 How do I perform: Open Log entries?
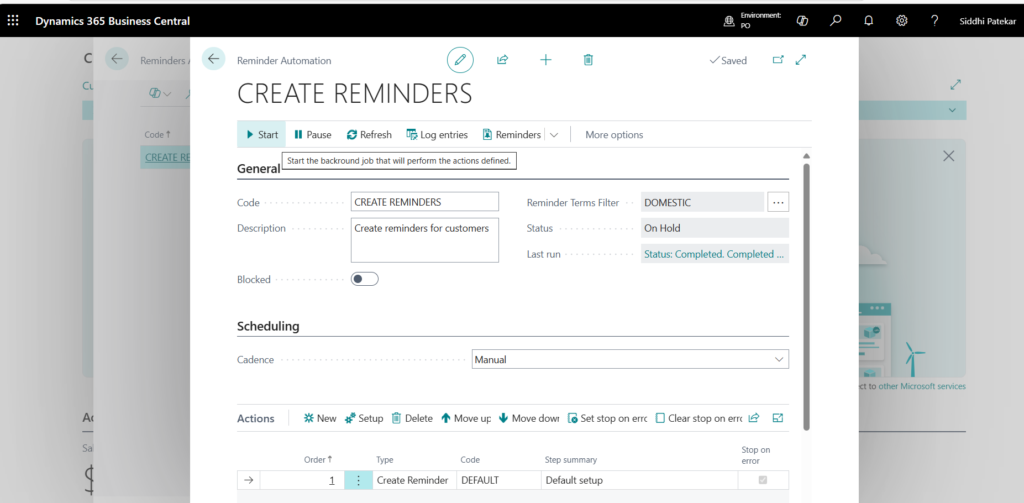coord(437,135)
